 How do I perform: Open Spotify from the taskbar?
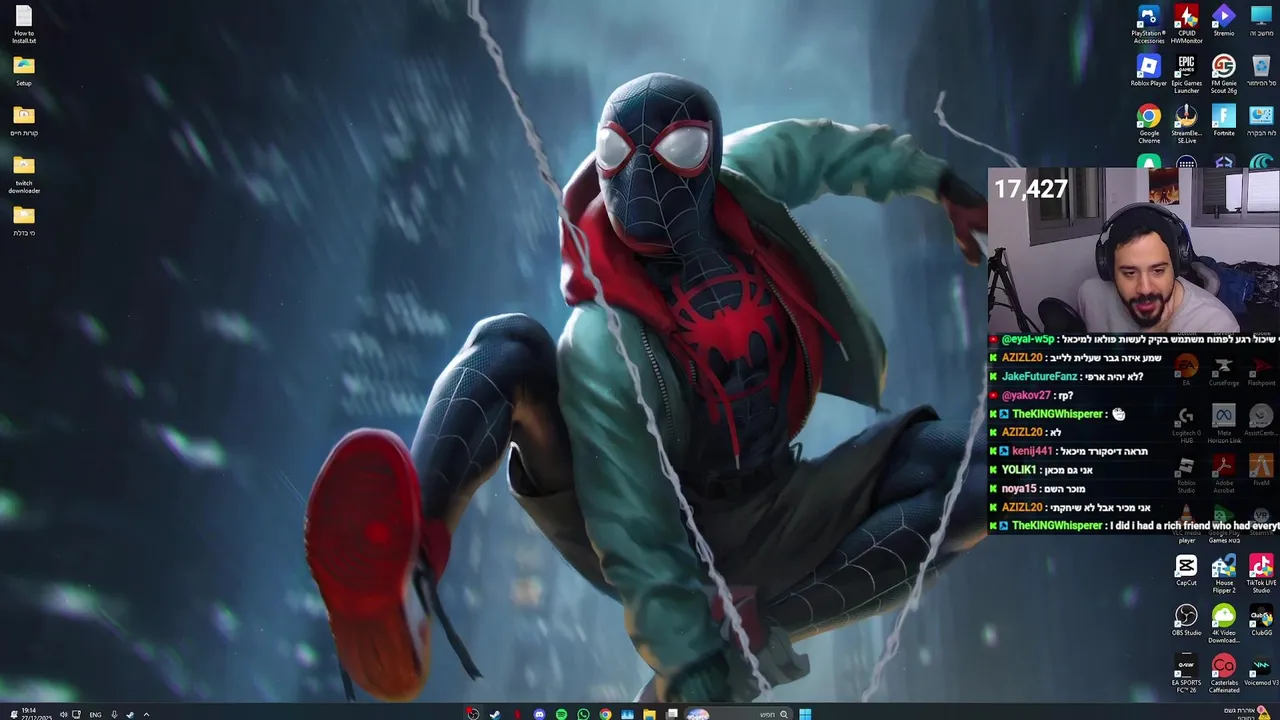pos(561,714)
